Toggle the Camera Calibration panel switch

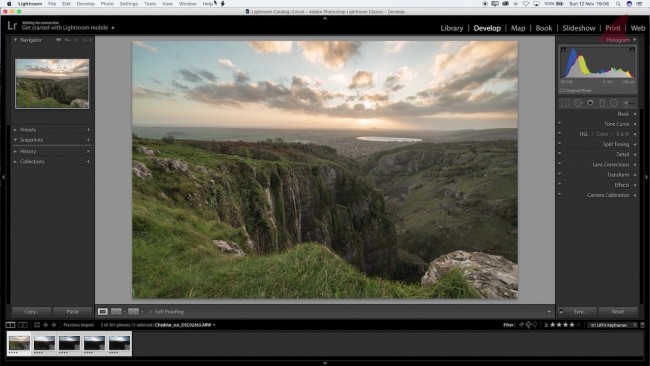pyautogui.click(x=560, y=194)
